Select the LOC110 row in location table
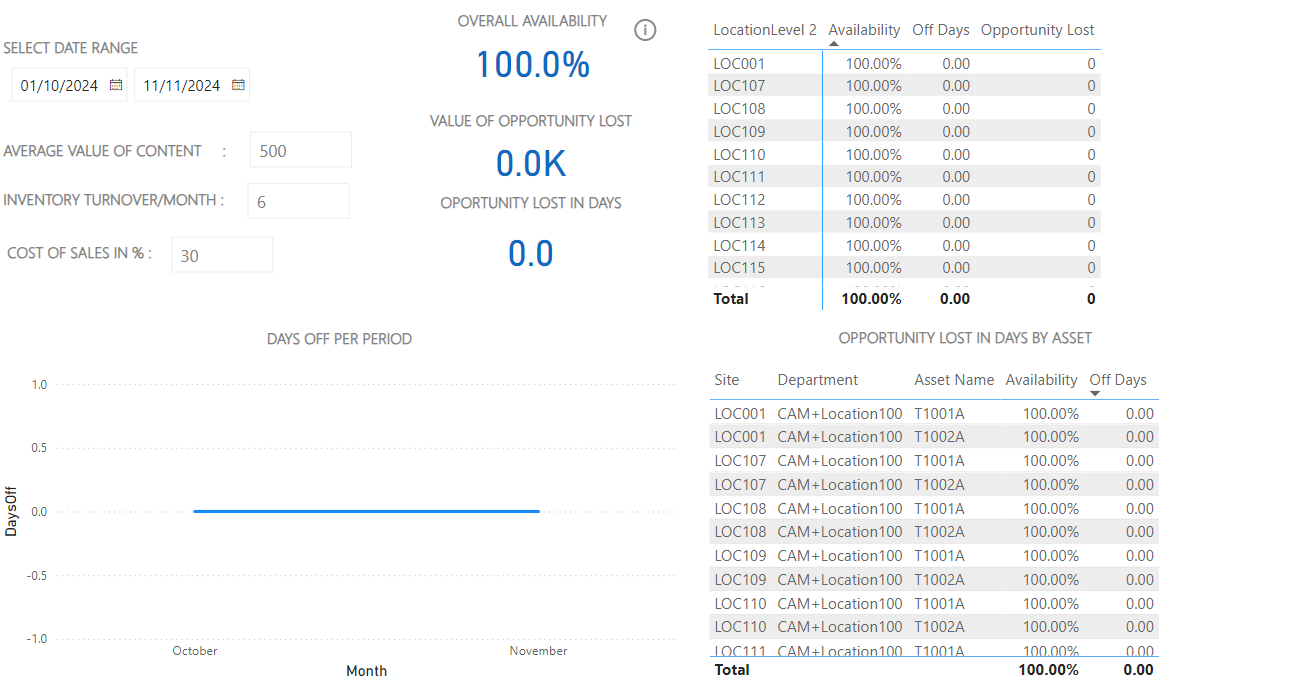Image resolution: width=1300 pixels, height=700 pixels. [740, 155]
